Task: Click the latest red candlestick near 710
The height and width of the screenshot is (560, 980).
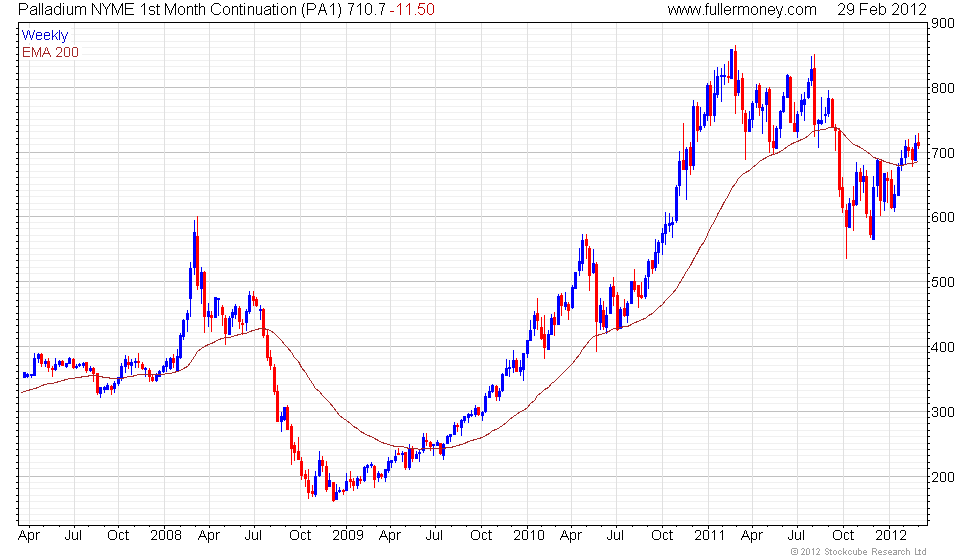Action: tap(918, 143)
